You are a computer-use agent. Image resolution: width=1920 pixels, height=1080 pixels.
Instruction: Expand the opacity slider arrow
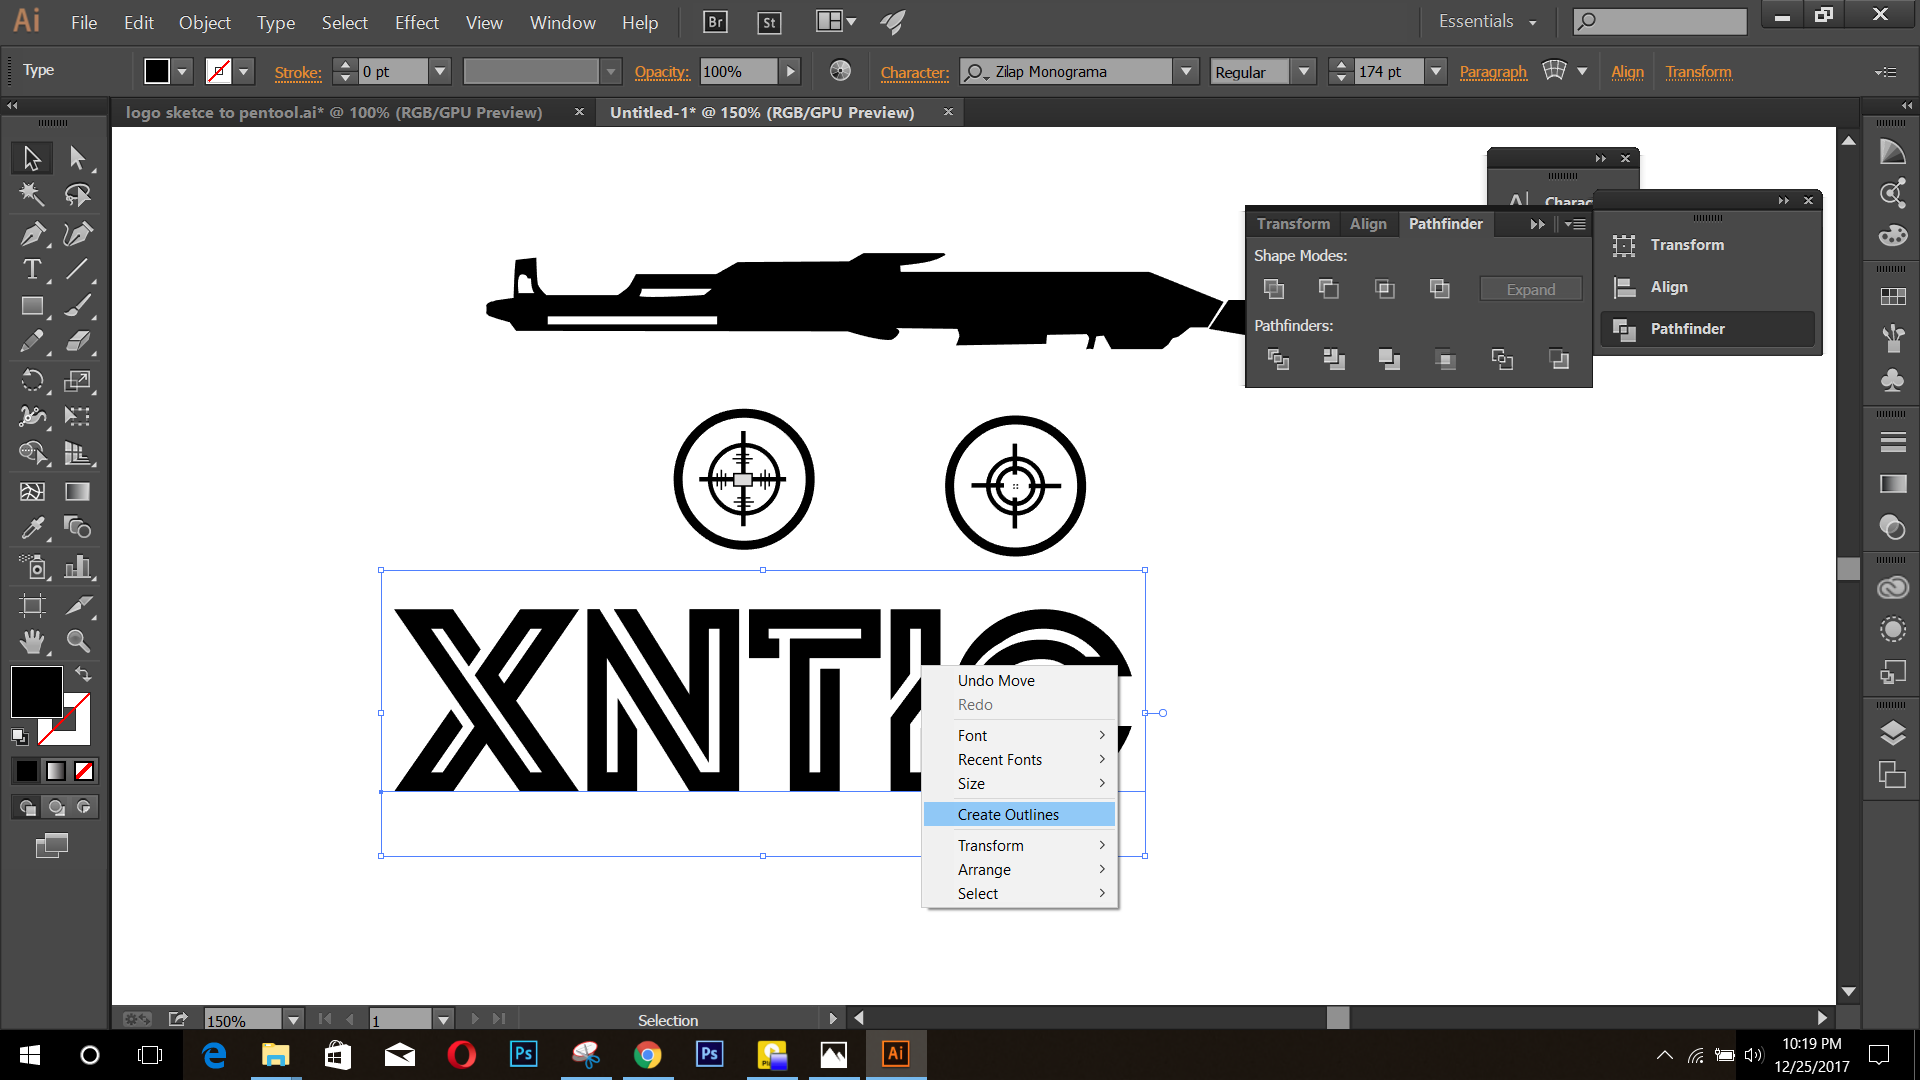[x=790, y=71]
